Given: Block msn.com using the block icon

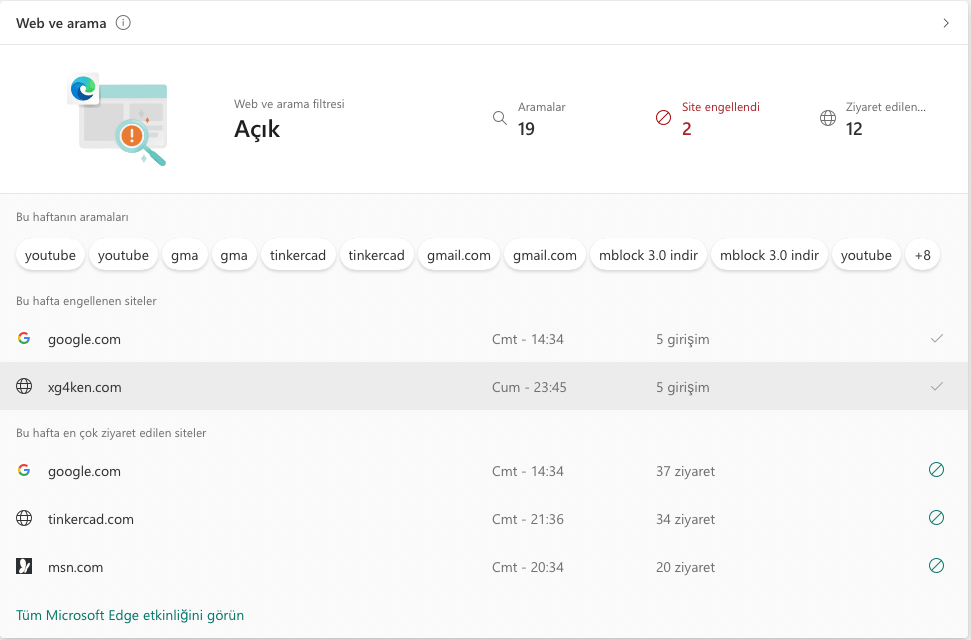Looking at the screenshot, I should click(x=936, y=566).
